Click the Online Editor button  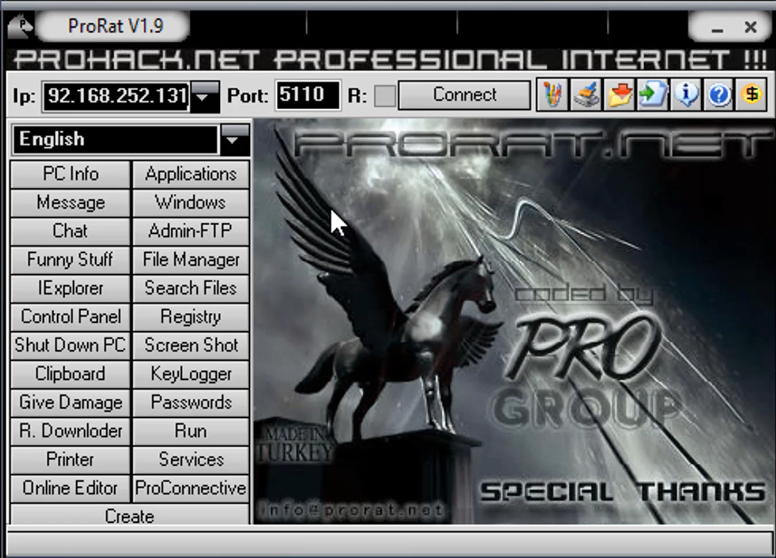click(x=70, y=488)
